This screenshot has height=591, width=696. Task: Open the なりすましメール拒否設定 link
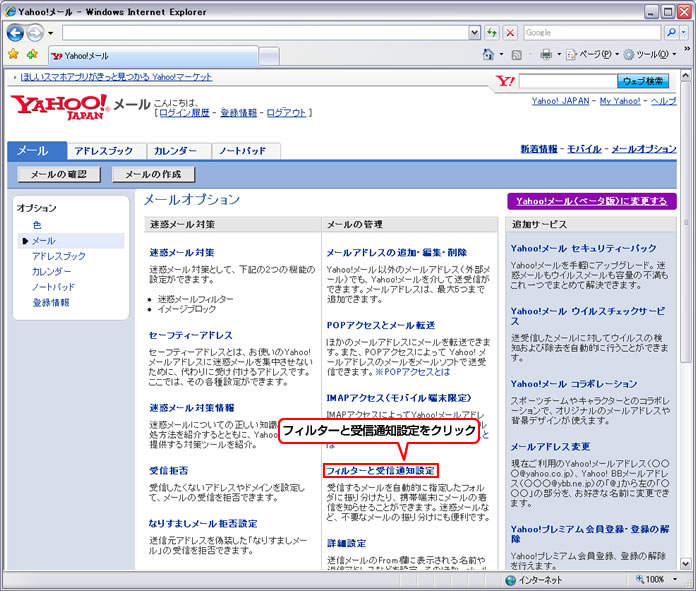coord(203,524)
